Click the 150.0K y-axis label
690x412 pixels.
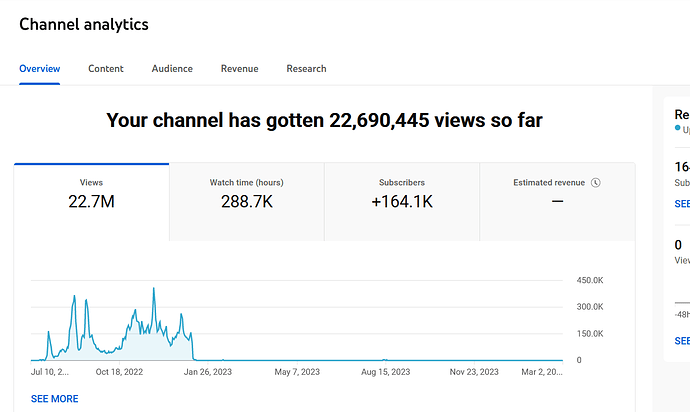click(590, 334)
